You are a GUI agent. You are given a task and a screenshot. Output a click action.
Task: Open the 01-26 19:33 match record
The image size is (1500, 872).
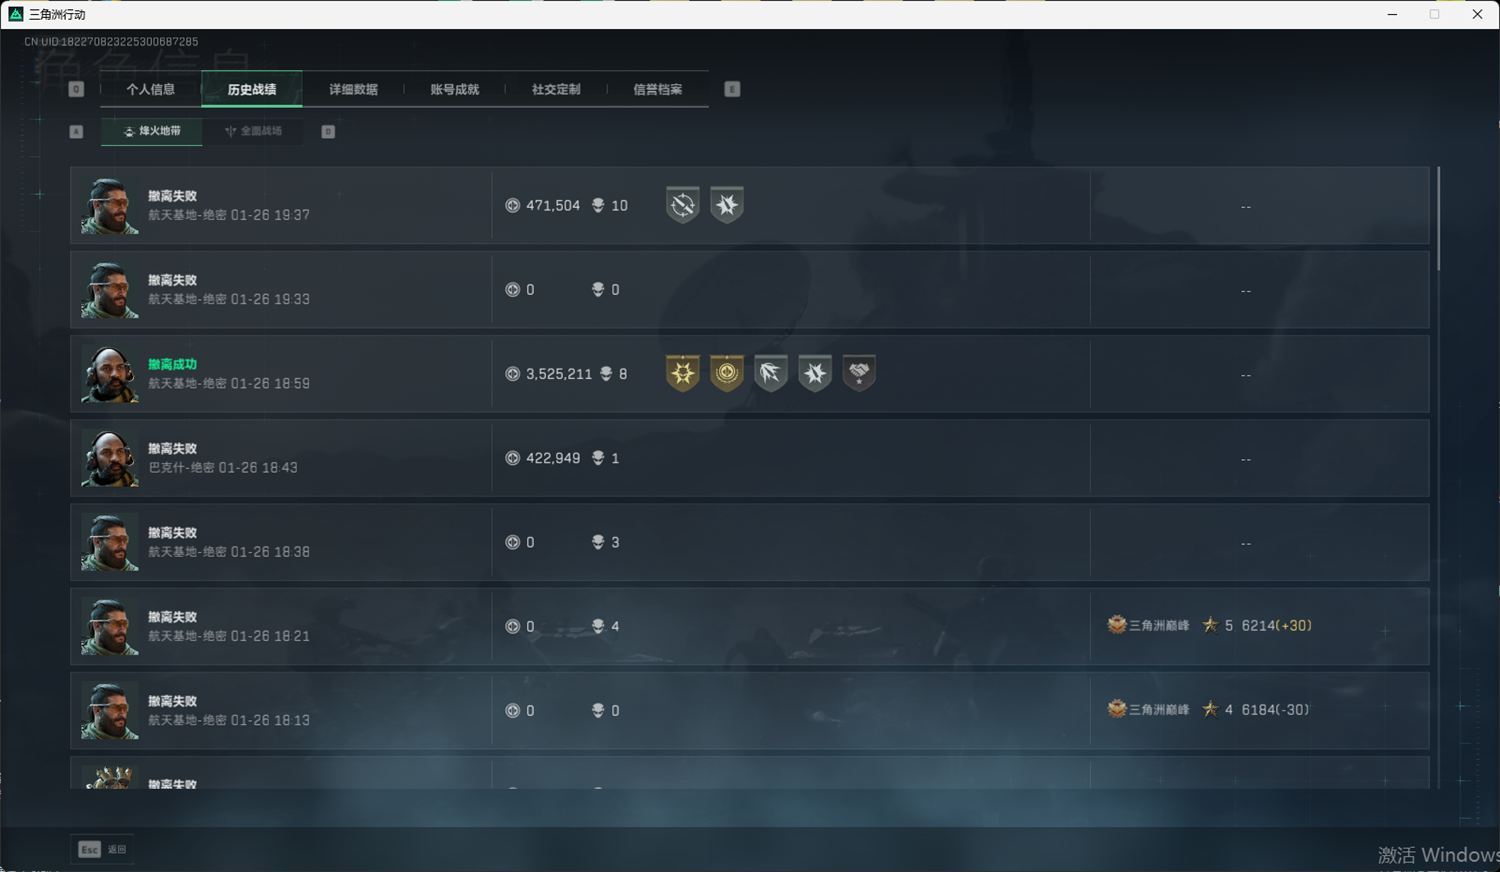coord(750,290)
